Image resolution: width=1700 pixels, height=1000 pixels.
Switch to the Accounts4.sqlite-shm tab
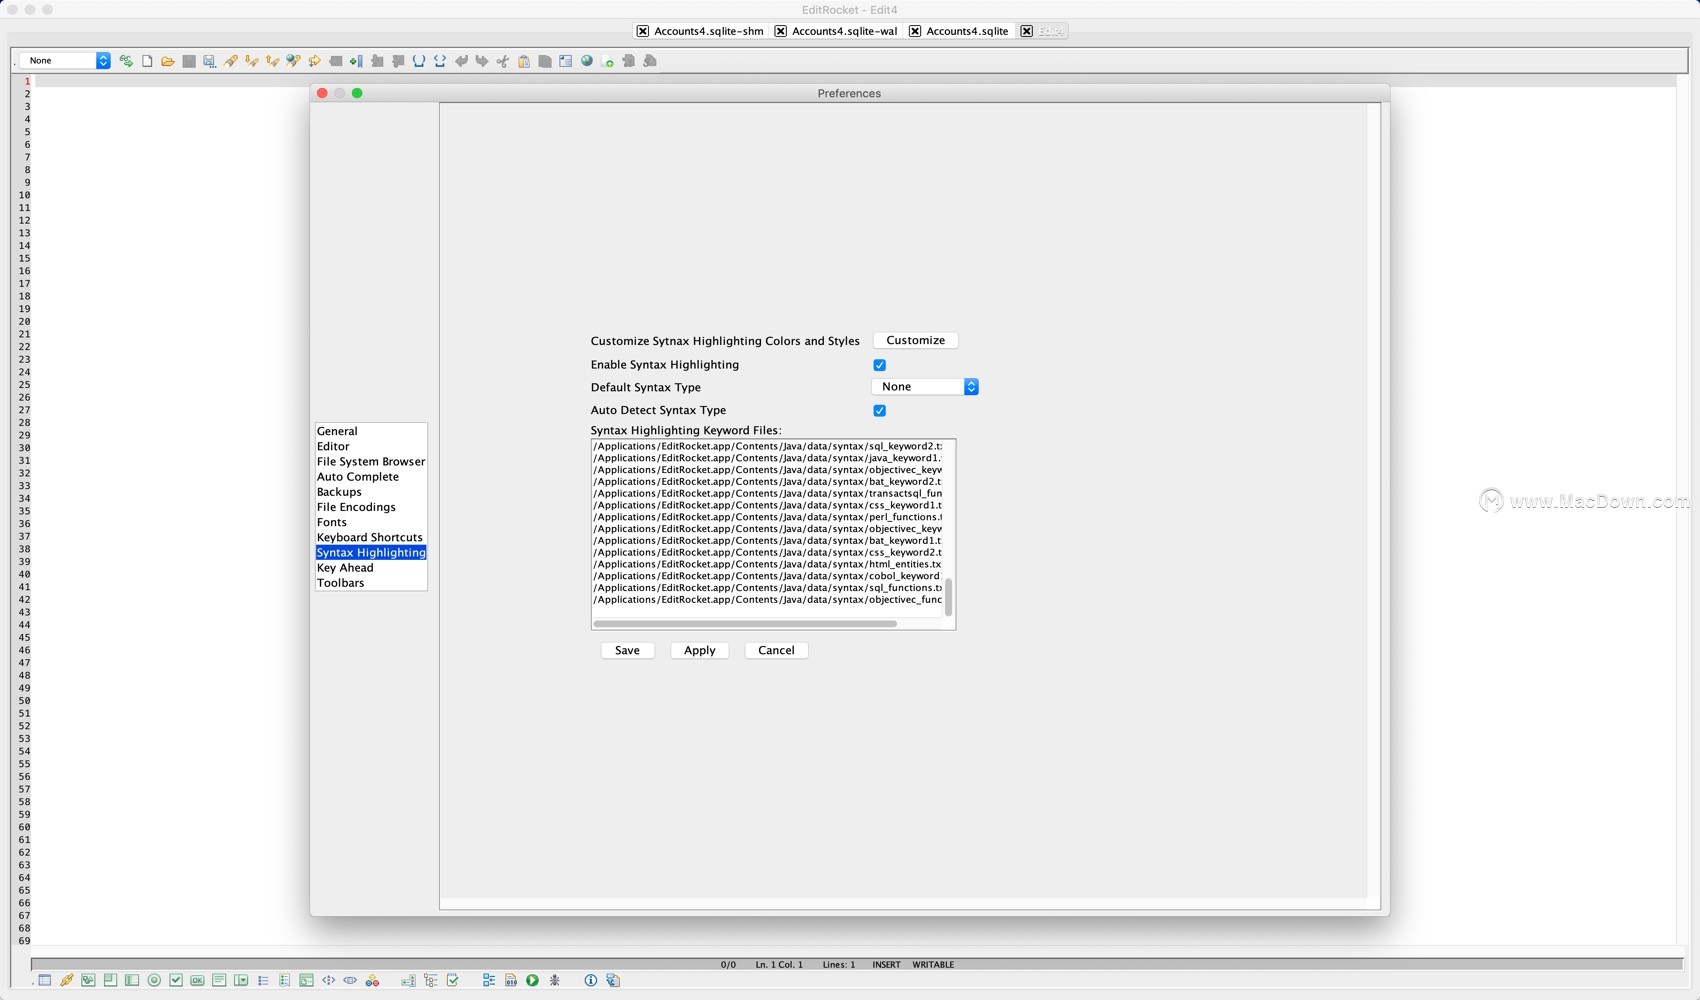tap(708, 31)
